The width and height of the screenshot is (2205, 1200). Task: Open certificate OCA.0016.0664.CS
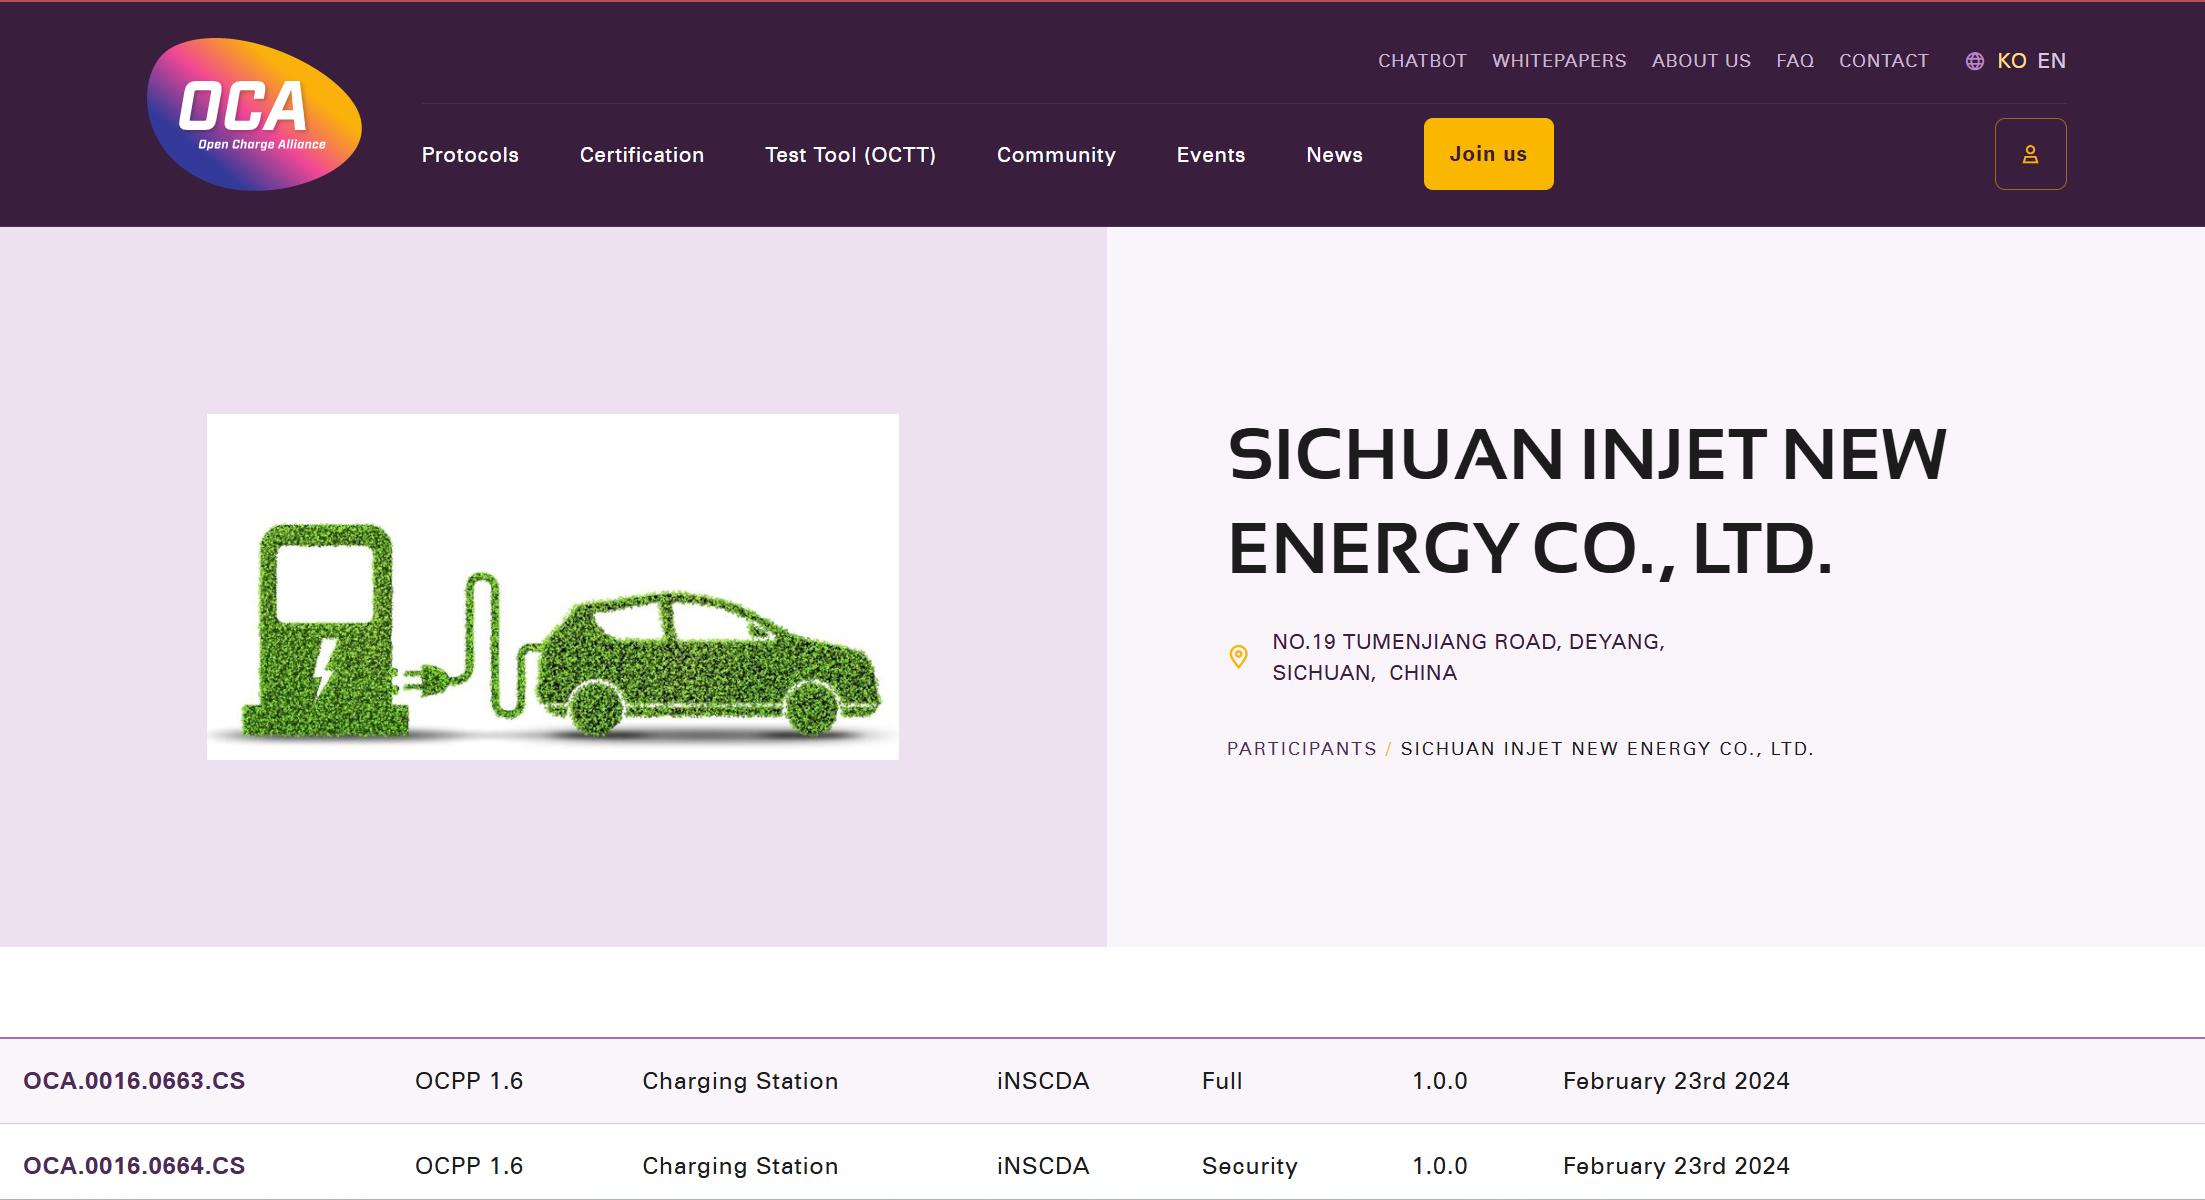coord(134,1166)
